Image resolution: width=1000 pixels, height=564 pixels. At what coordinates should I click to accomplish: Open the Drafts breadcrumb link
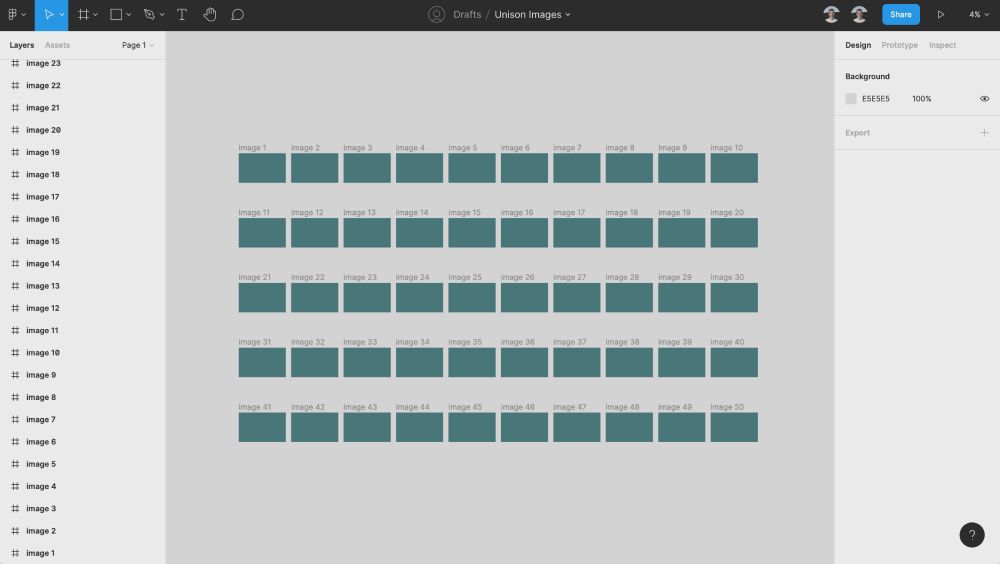coord(467,15)
